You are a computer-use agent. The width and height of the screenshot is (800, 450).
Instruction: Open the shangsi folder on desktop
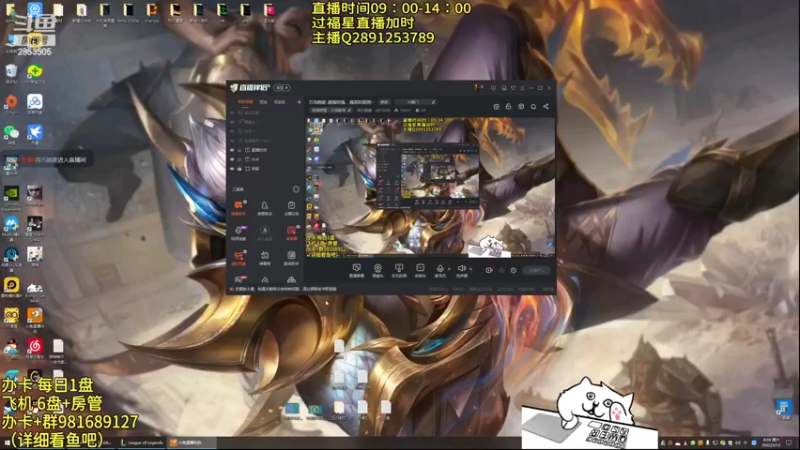(x=152, y=12)
